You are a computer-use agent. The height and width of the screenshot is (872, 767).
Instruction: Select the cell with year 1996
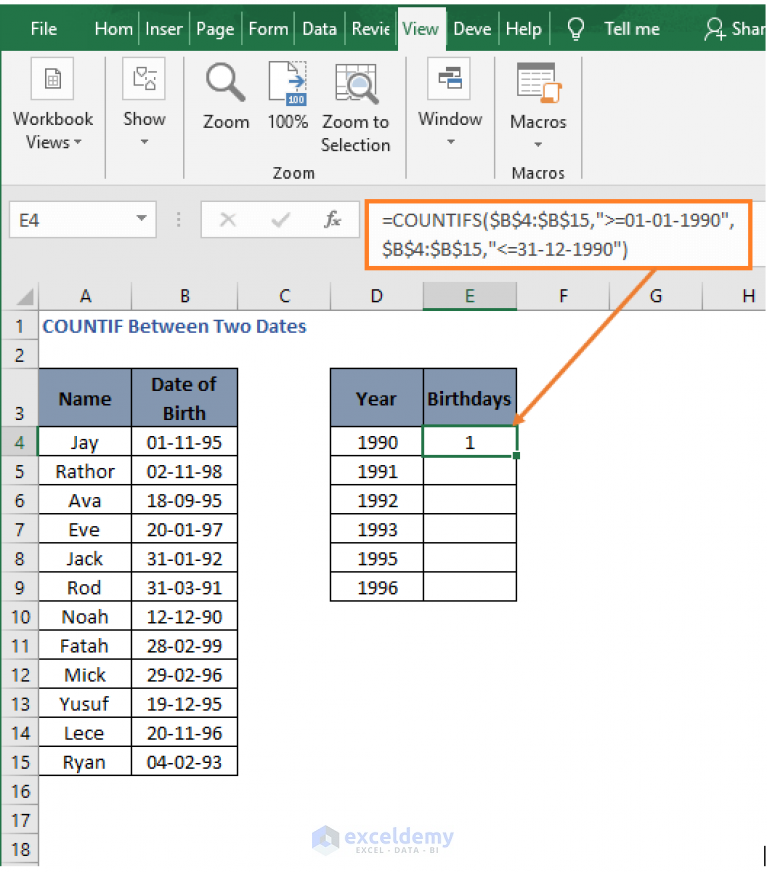pos(377,587)
